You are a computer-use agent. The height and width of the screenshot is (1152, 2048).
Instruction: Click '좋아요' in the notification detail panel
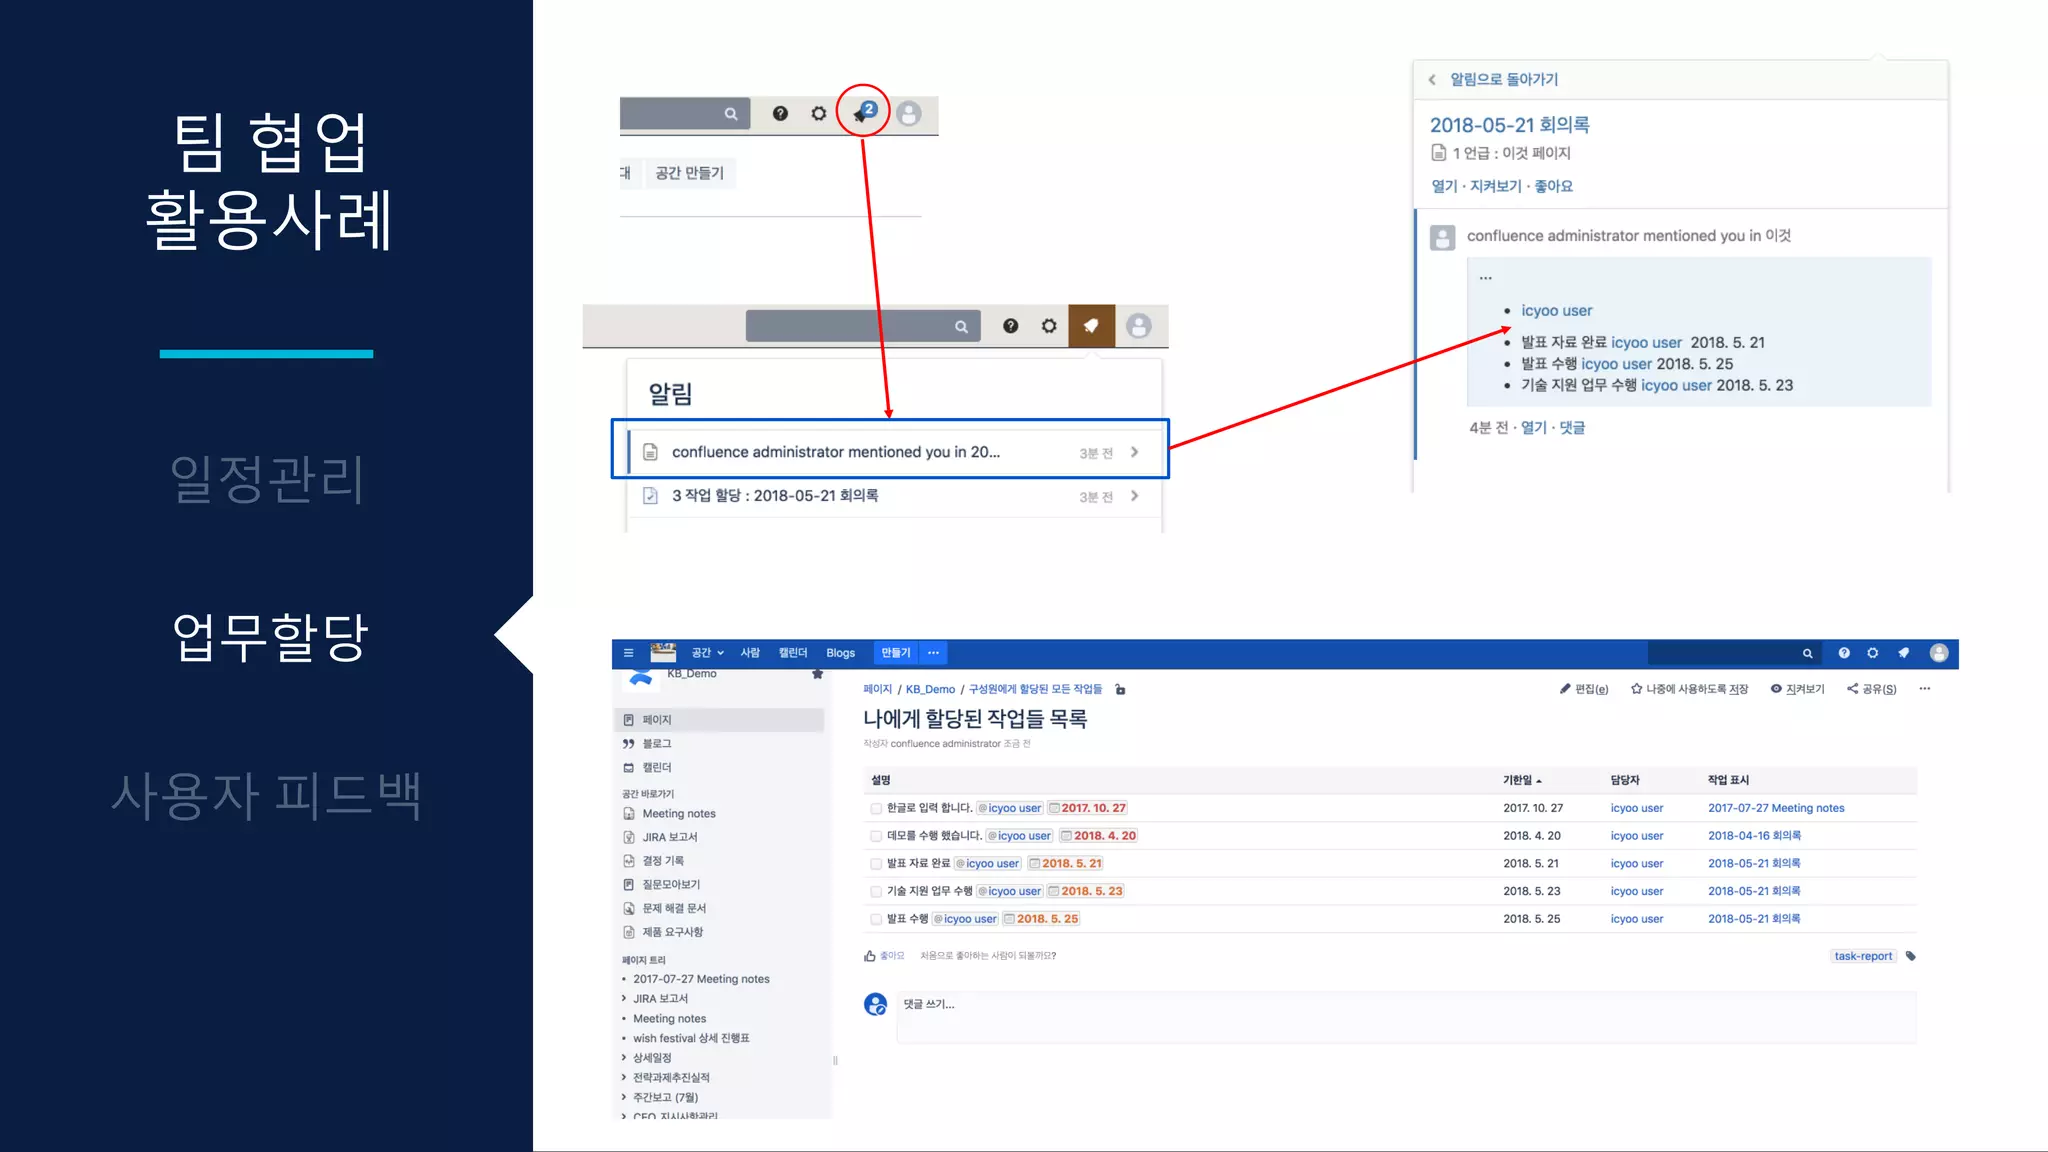coord(1553,186)
